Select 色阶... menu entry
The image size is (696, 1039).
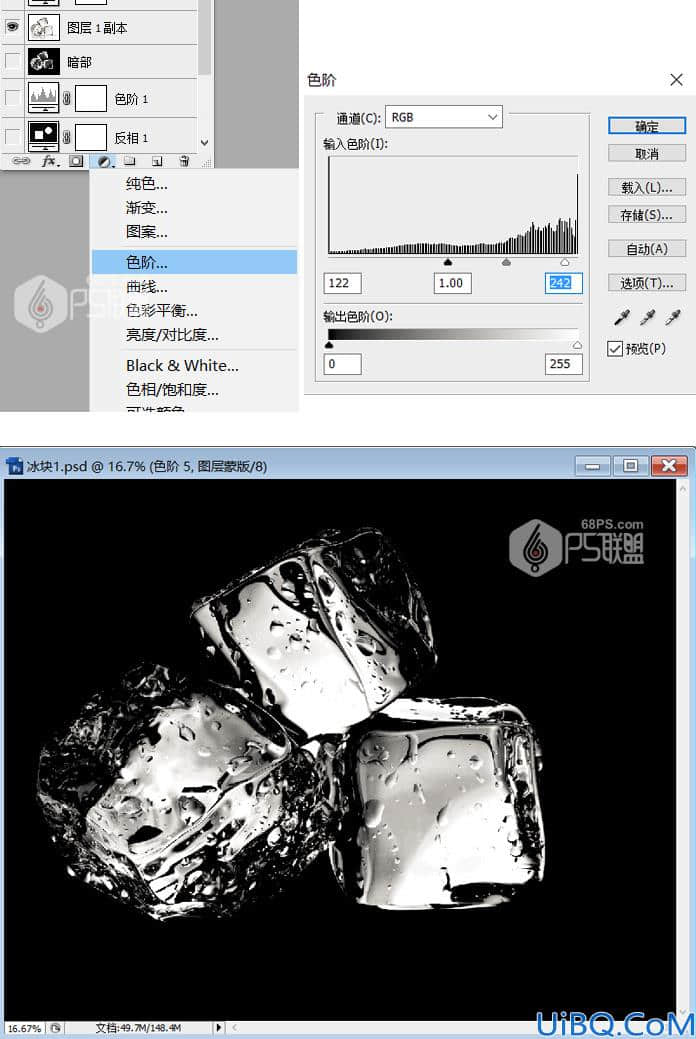tap(194, 262)
